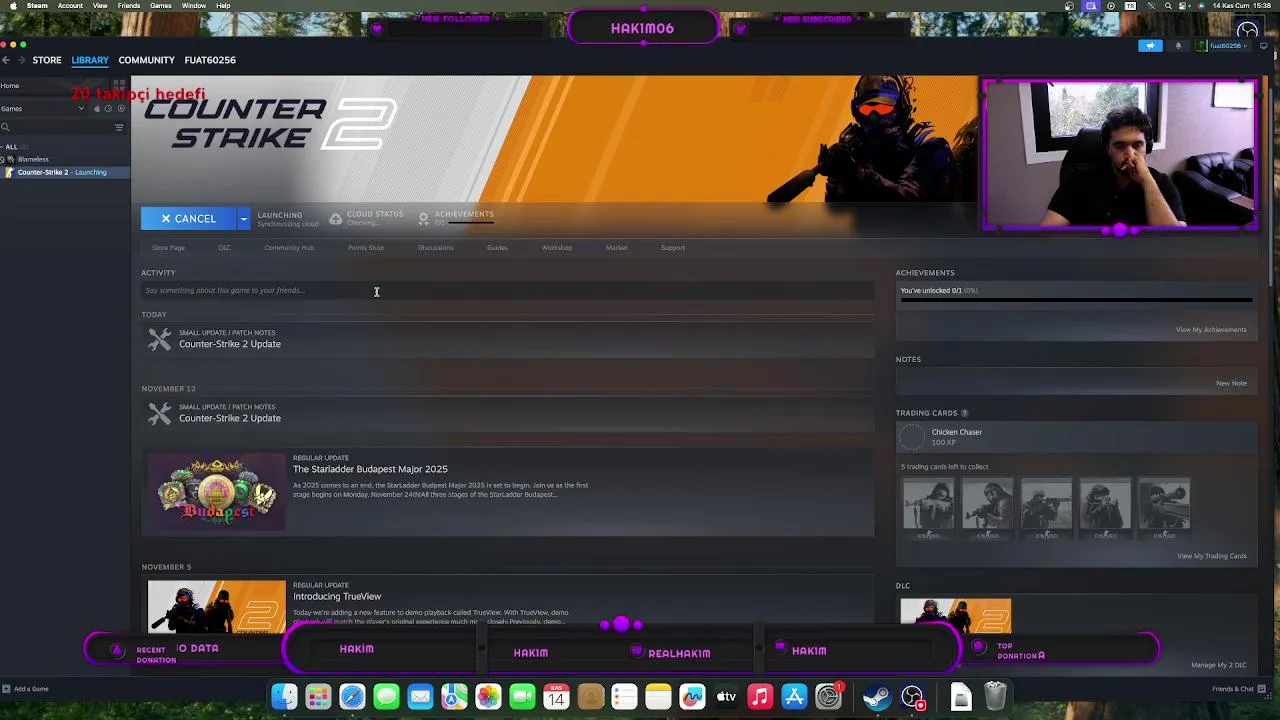Open the Steam menu in menu bar

[x=37, y=6]
